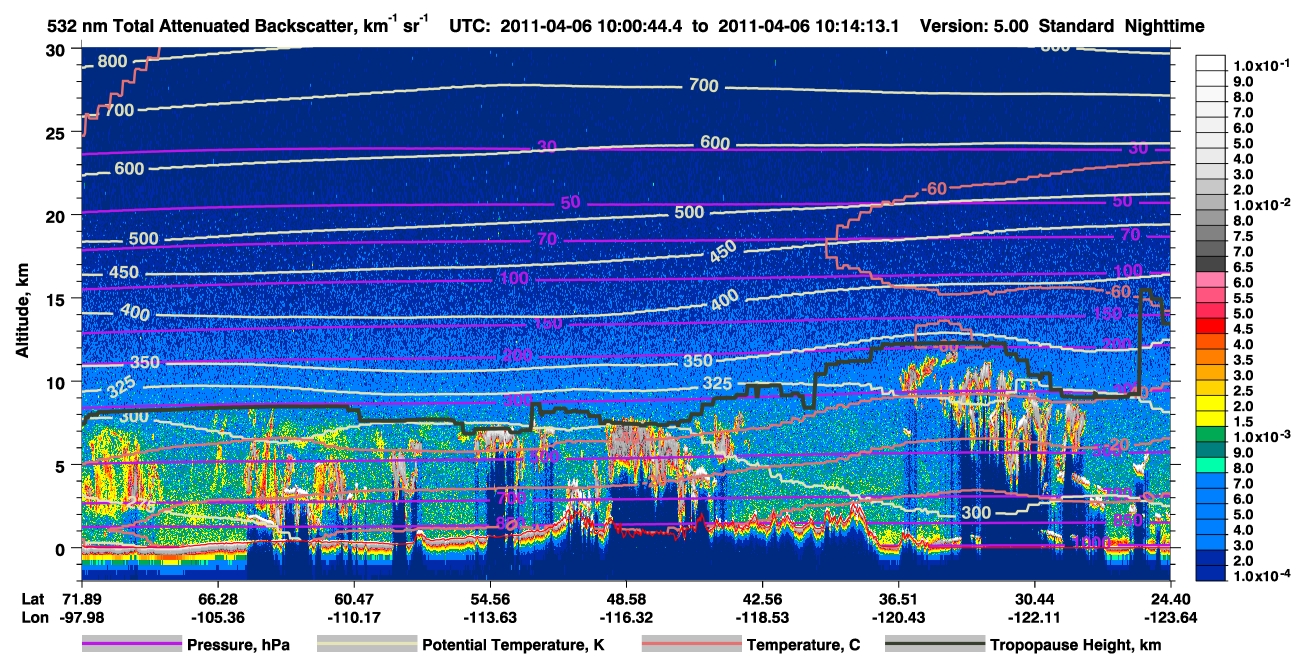Click latitude value 48.58
Image resolution: width=1300 pixels, height=667 pixels.
[x=626, y=598]
